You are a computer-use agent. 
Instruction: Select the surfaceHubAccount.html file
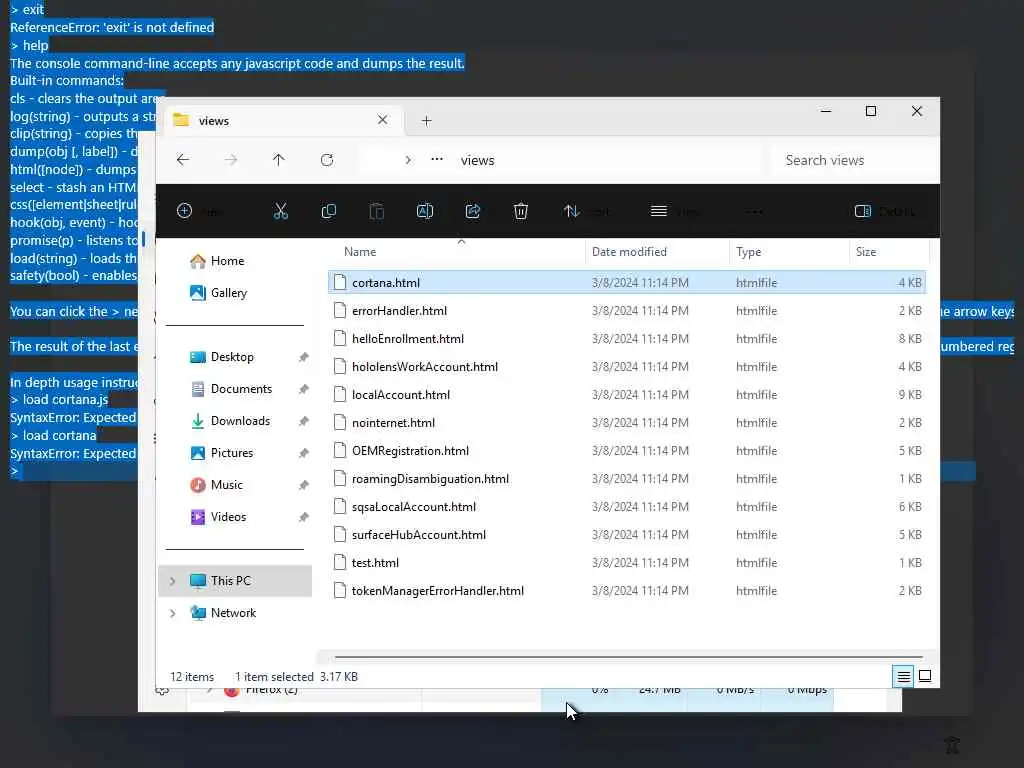click(627, 534)
